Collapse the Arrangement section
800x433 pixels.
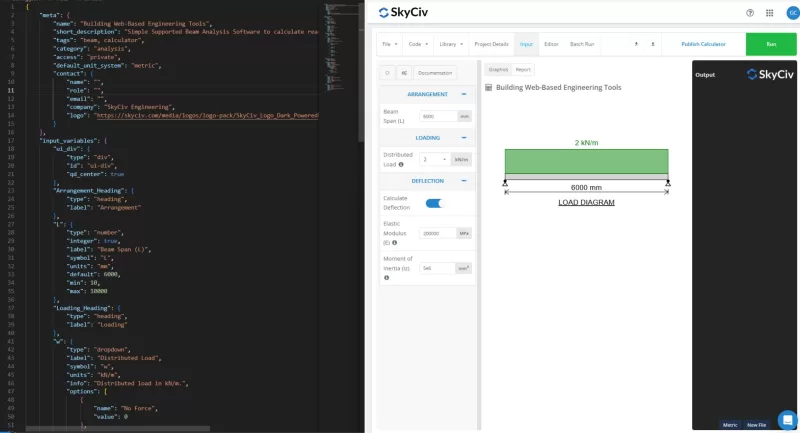click(x=464, y=94)
